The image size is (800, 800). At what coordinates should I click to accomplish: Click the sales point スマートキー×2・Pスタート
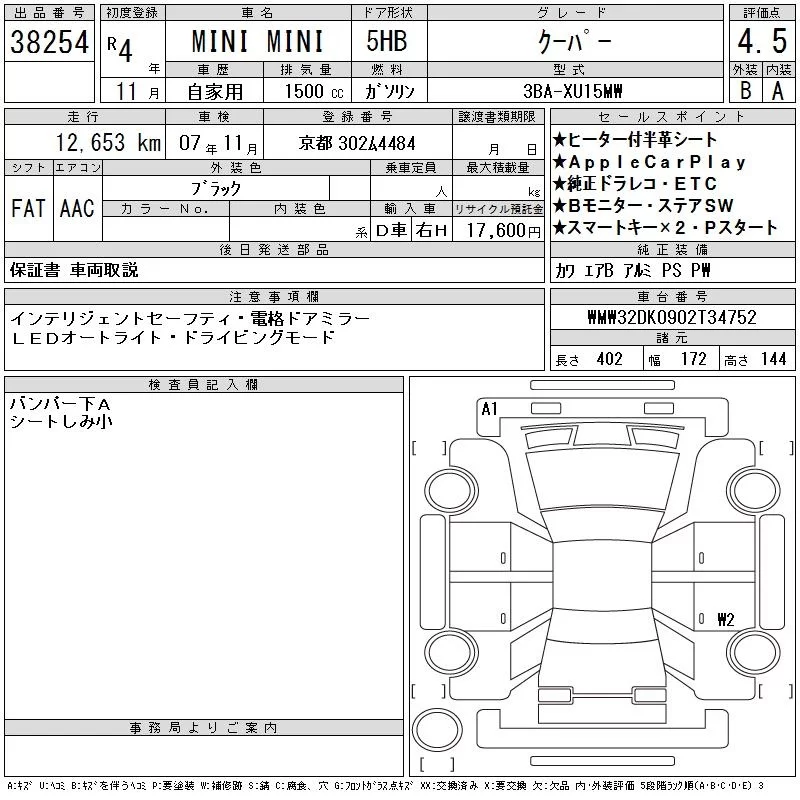(665, 228)
